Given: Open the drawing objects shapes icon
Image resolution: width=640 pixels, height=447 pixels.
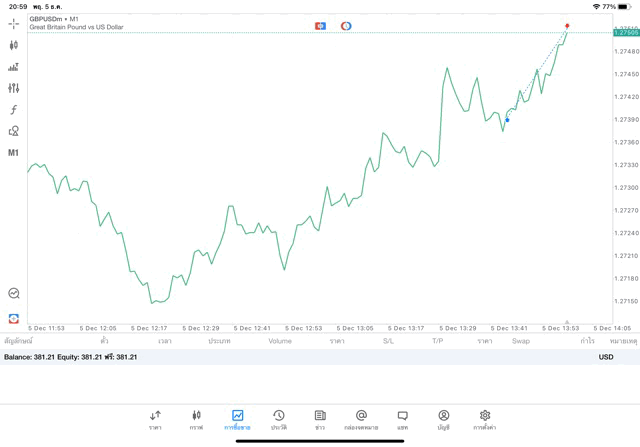Looking at the screenshot, I should pyautogui.click(x=14, y=131).
